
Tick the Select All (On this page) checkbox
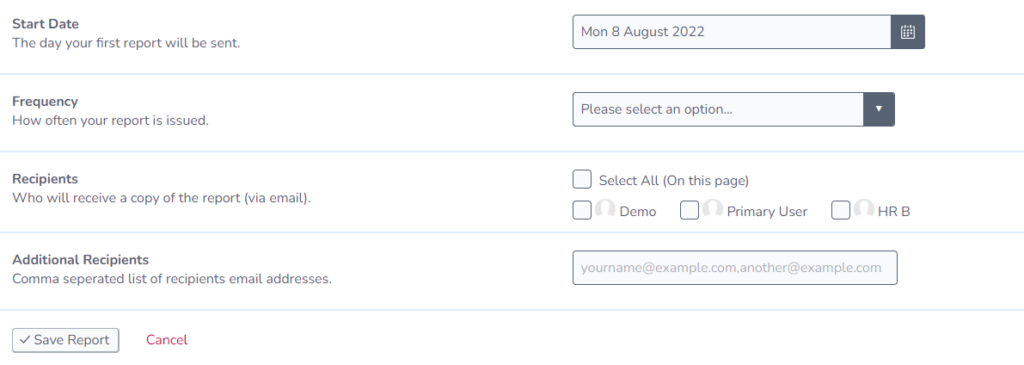click(x=582, y=180)
